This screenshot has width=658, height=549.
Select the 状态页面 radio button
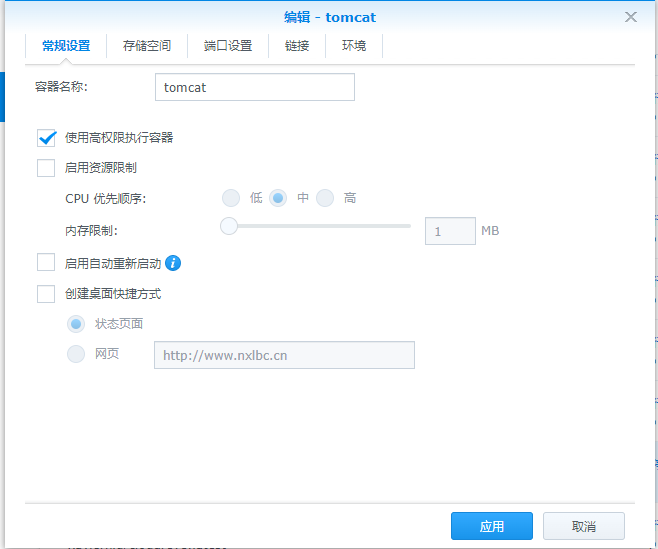click(x=76, y=324)
